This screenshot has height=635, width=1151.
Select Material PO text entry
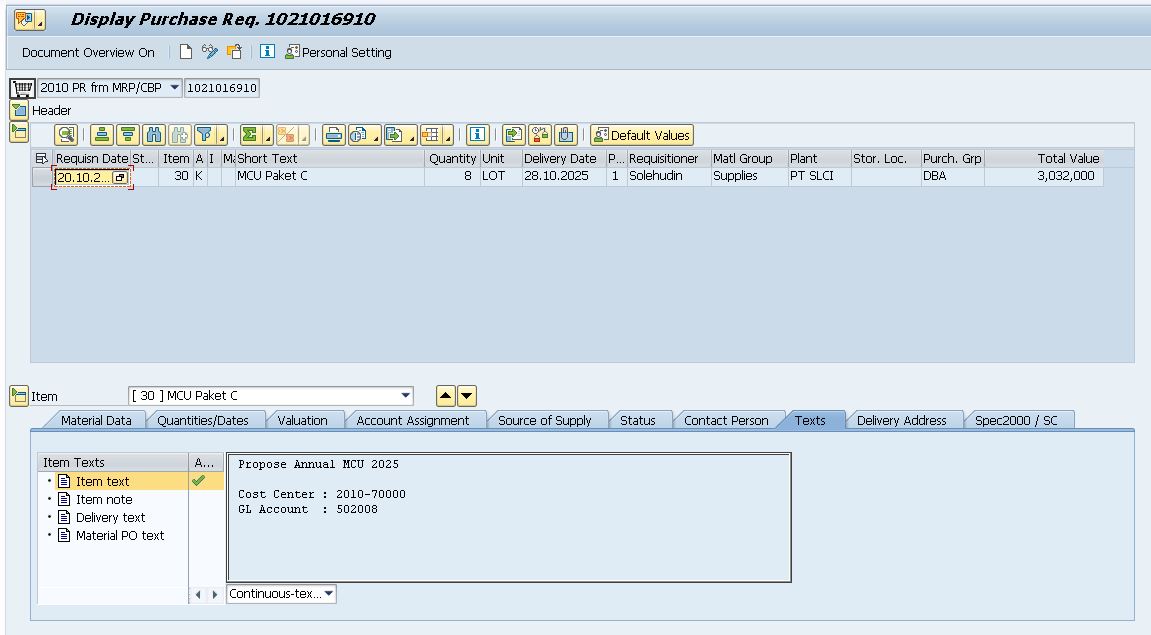click(120, 535)
